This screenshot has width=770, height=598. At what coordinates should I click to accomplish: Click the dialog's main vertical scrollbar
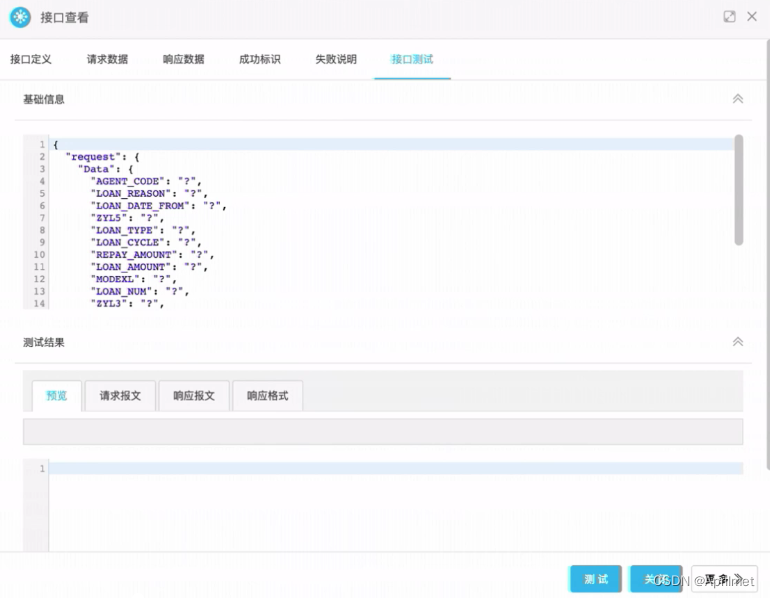767,255
